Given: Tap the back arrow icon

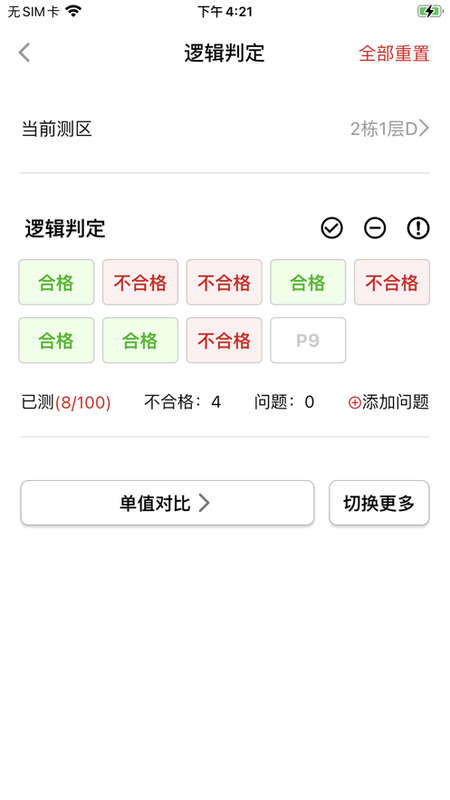Looking at the screenshot, I should [24, 53].
